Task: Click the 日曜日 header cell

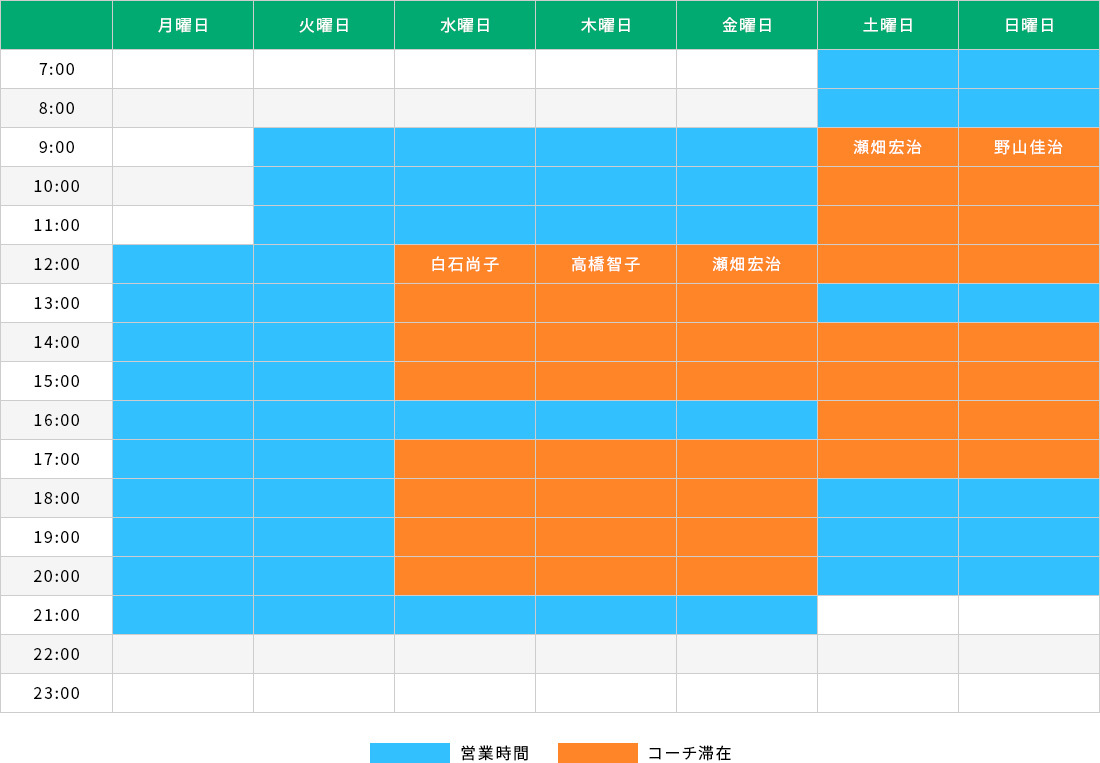Action: click(1029, 25)
